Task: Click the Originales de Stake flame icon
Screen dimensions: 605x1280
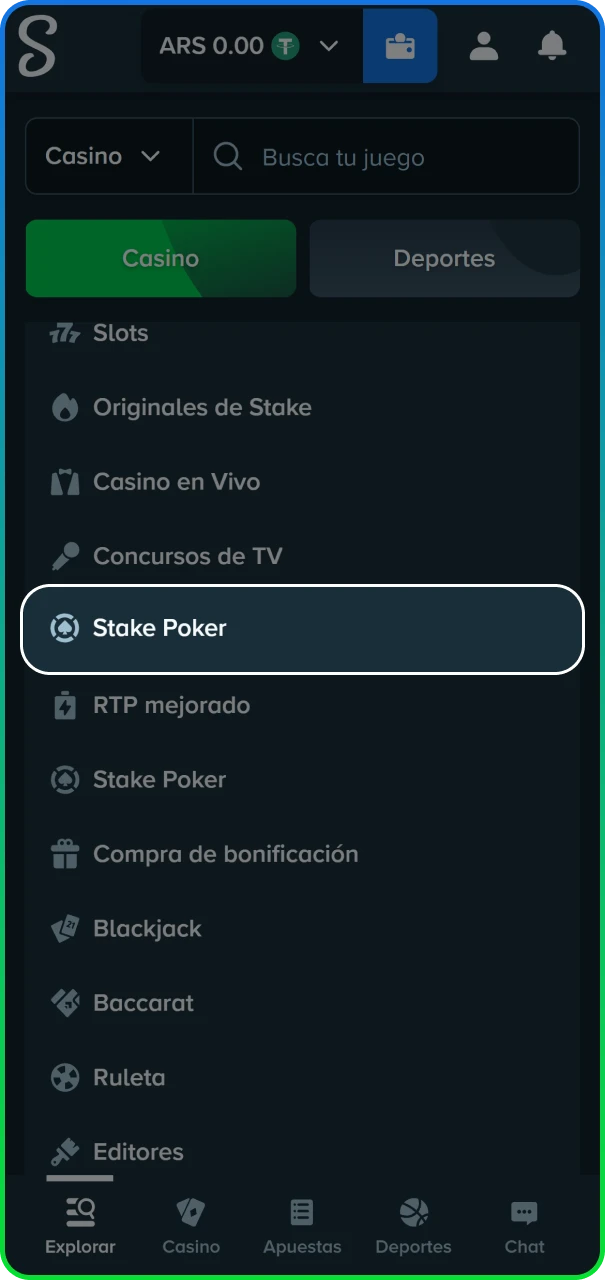Action: click(x=65, y=407)
